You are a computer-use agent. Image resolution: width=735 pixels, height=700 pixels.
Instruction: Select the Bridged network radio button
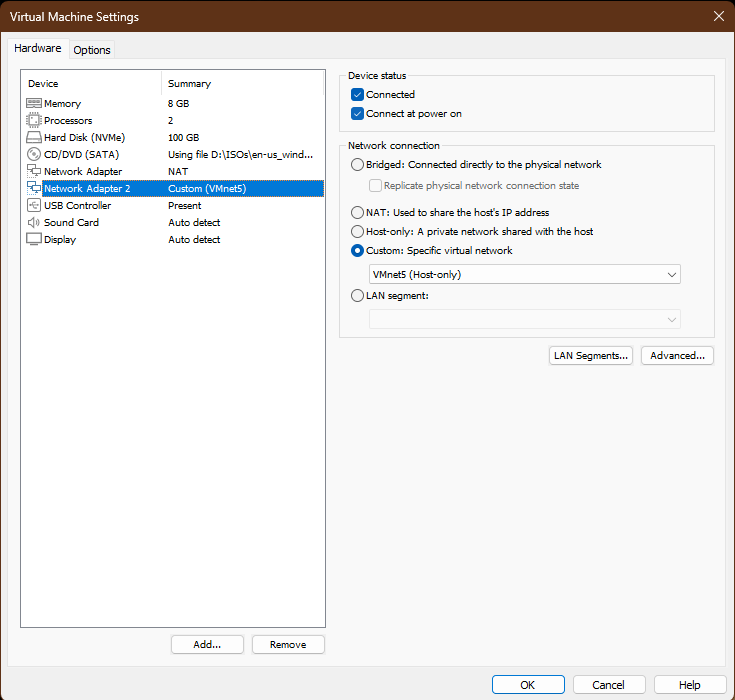358,165
